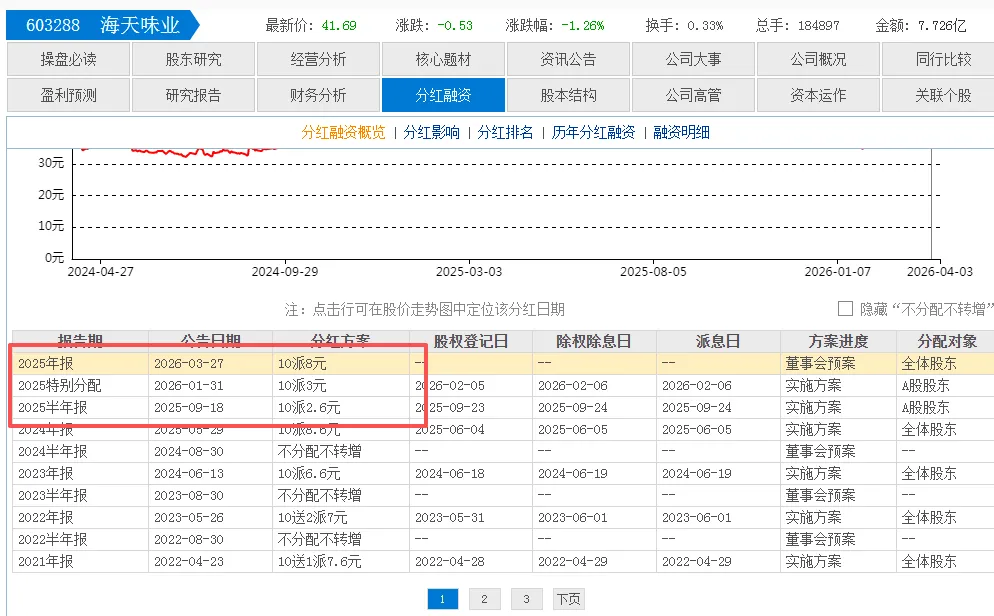
Task: Select the 2021年报 row
Action: pos(503,561)
